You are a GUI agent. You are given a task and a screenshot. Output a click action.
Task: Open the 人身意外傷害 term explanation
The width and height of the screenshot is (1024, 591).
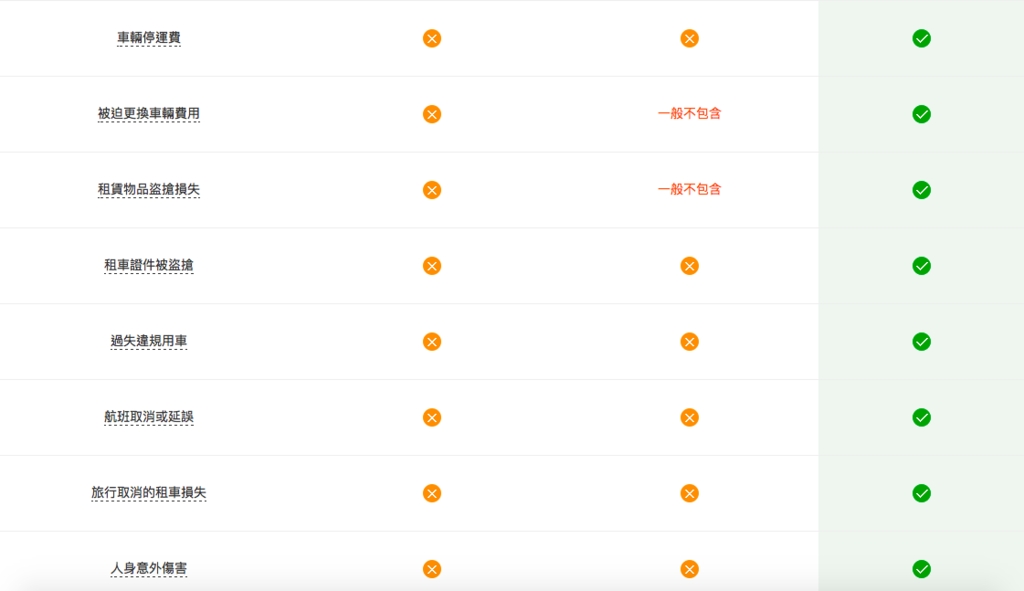click(149, 568)
